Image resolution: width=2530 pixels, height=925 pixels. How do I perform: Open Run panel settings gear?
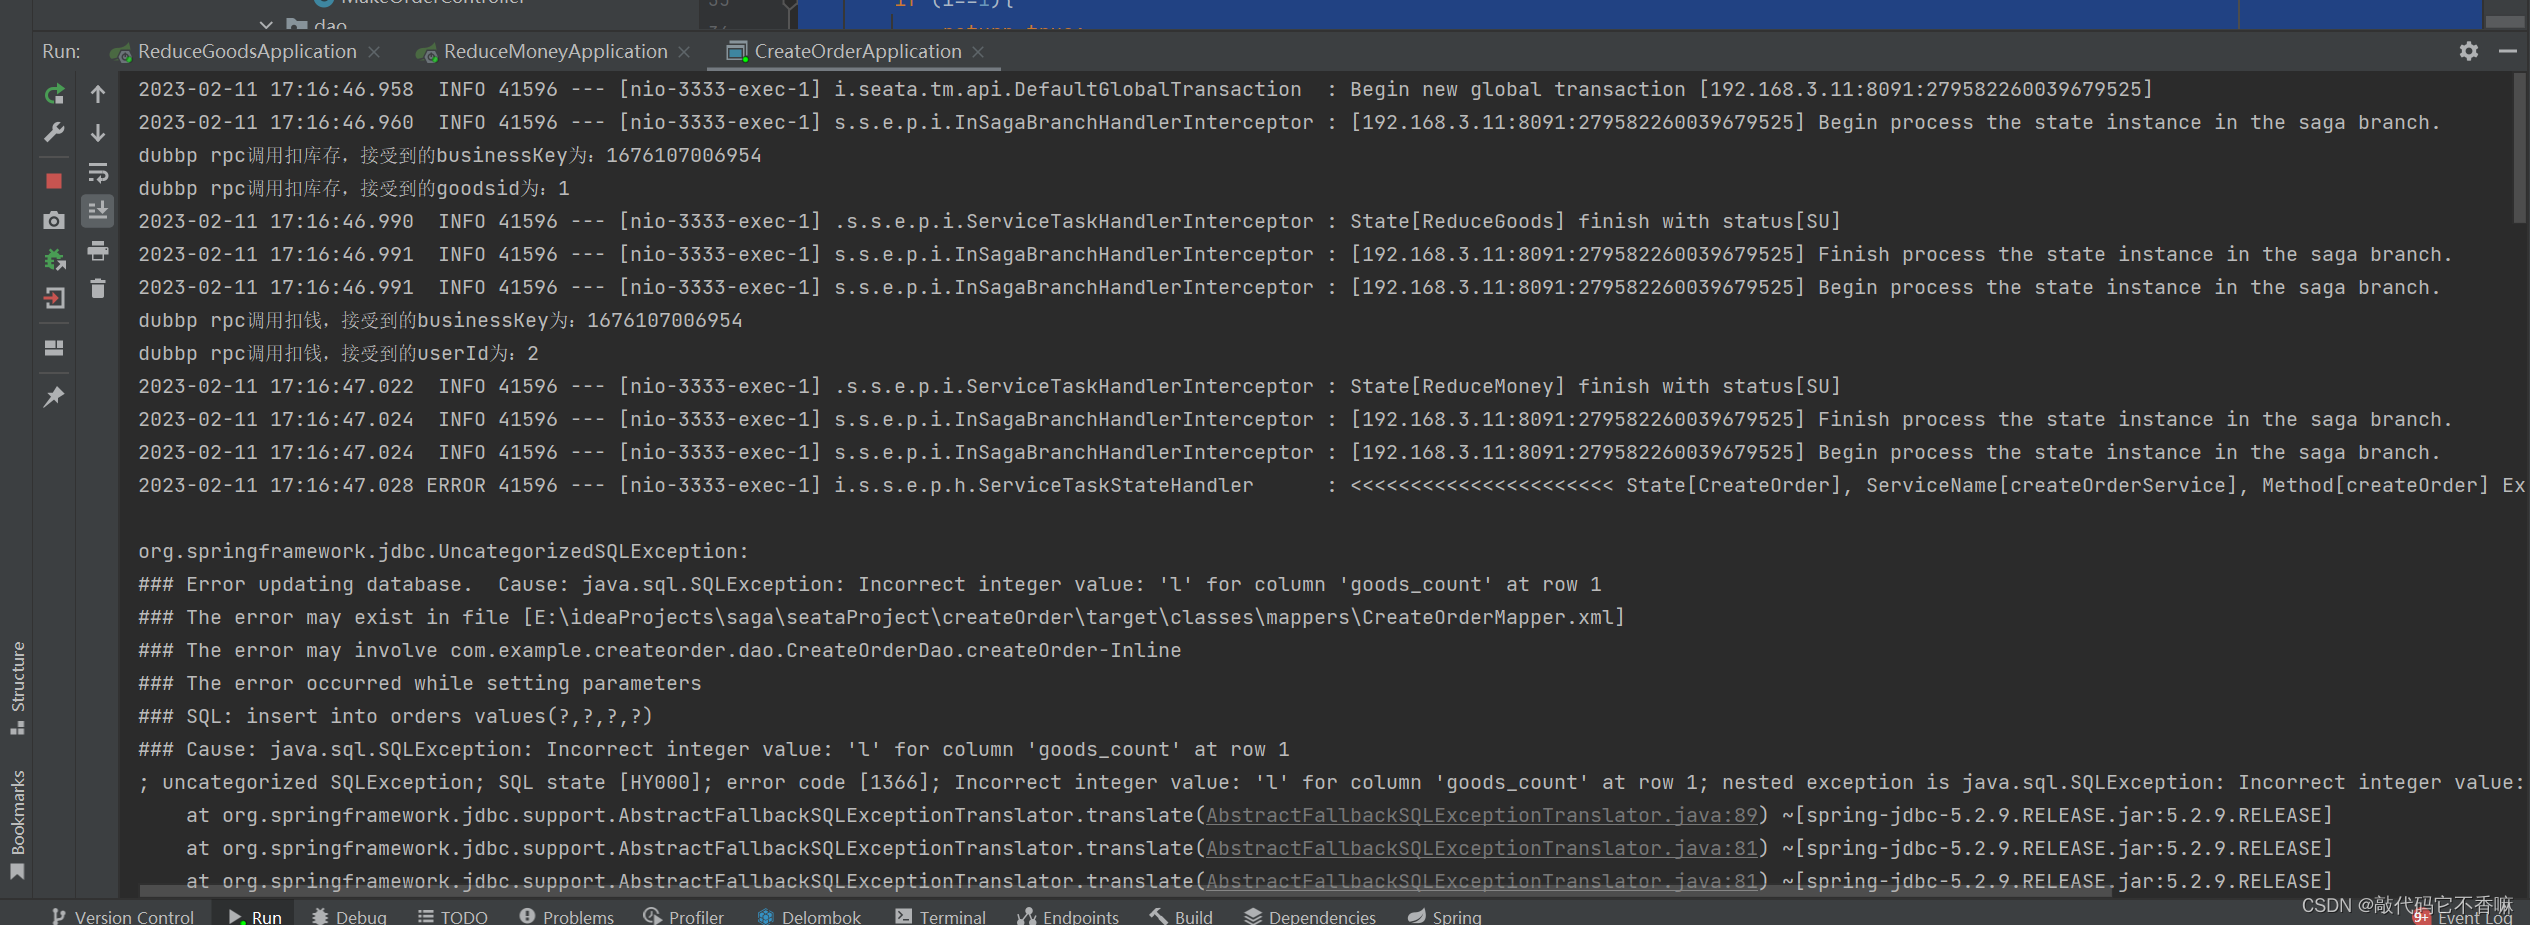pos(2469,51)
